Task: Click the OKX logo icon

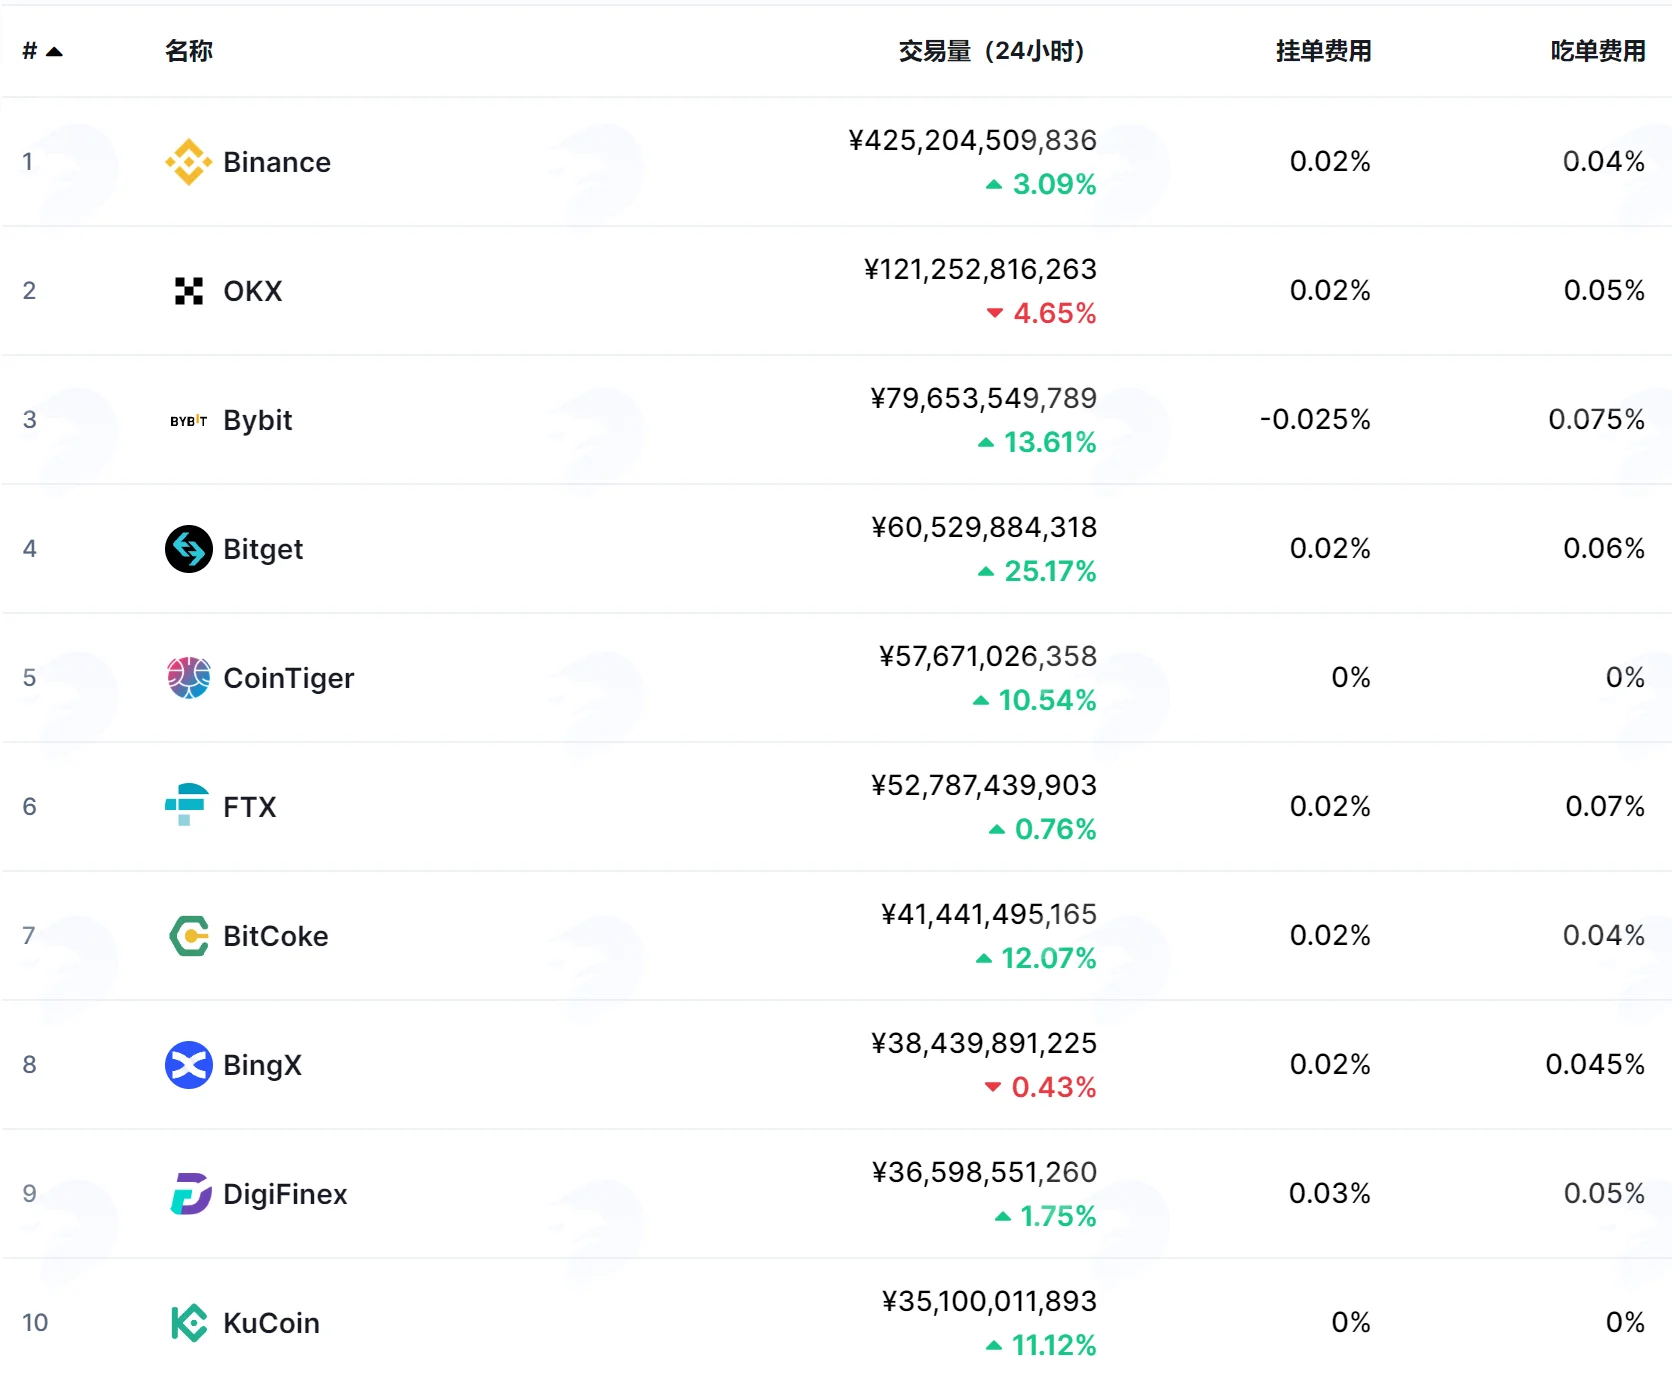Action: [188, 291]
